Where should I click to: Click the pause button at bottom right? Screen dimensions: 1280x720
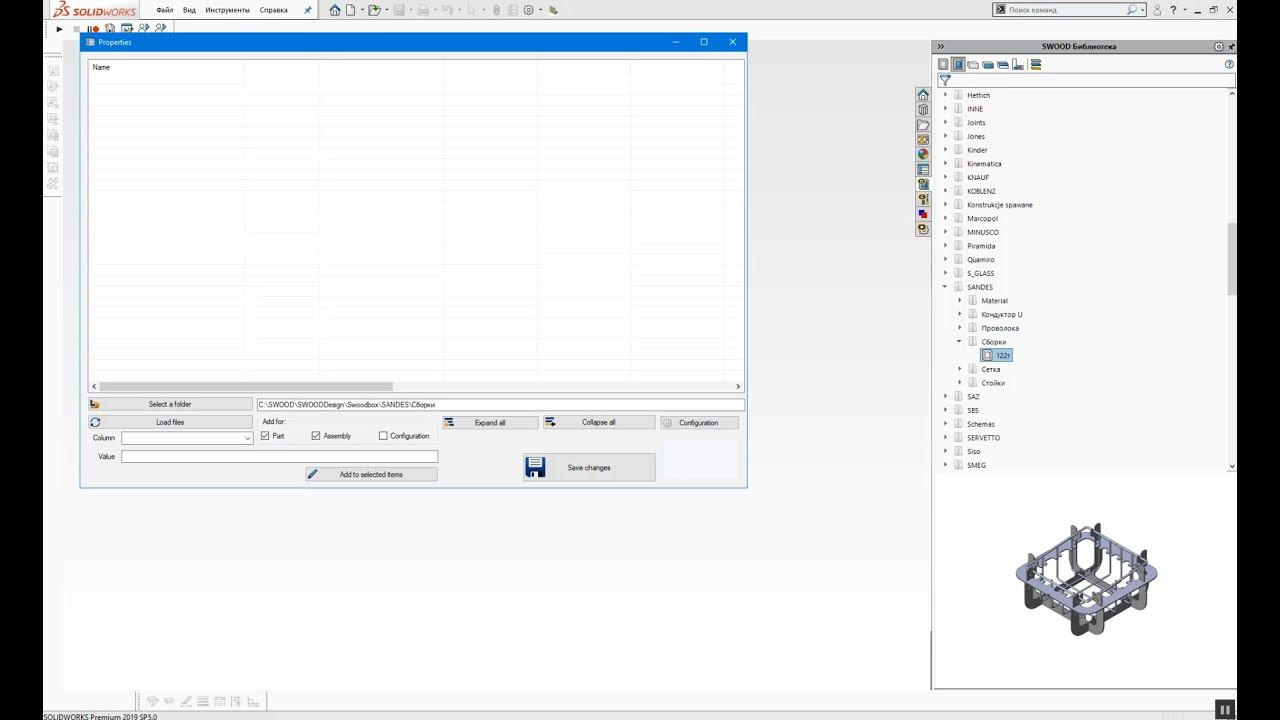(x=1224, y=709)
